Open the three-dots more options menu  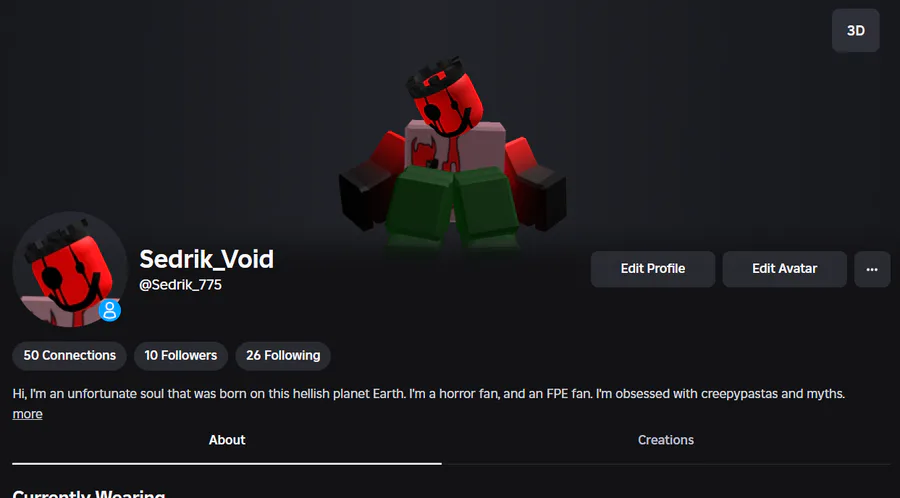[872, 269]
